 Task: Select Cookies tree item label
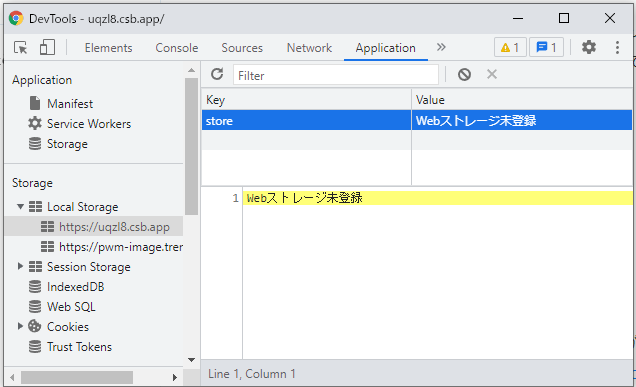point(68,327)
